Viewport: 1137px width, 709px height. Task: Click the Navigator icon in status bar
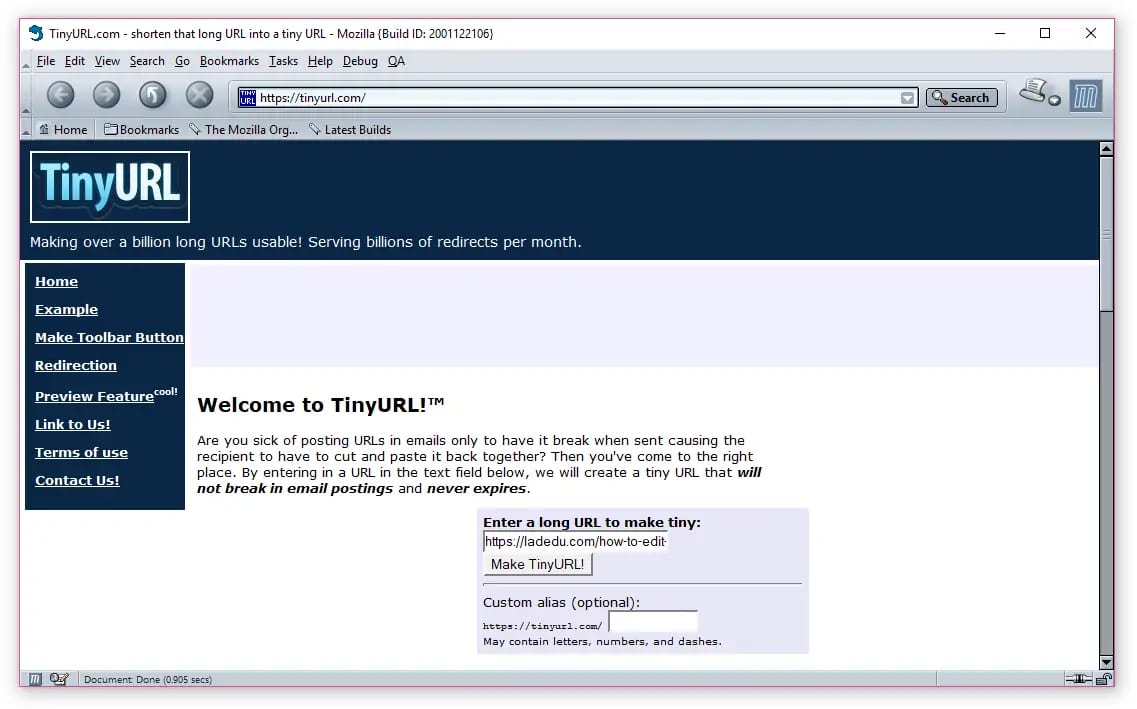[x=35, y=679]
